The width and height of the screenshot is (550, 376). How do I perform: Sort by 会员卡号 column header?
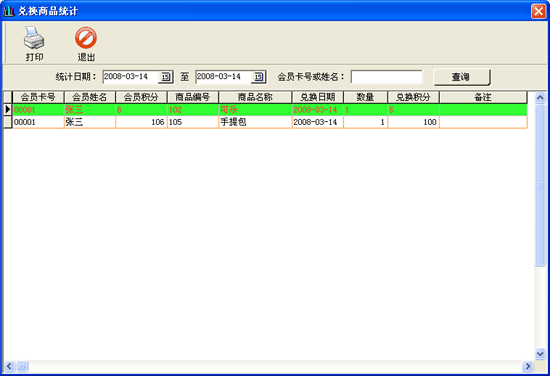coord(38,97)
